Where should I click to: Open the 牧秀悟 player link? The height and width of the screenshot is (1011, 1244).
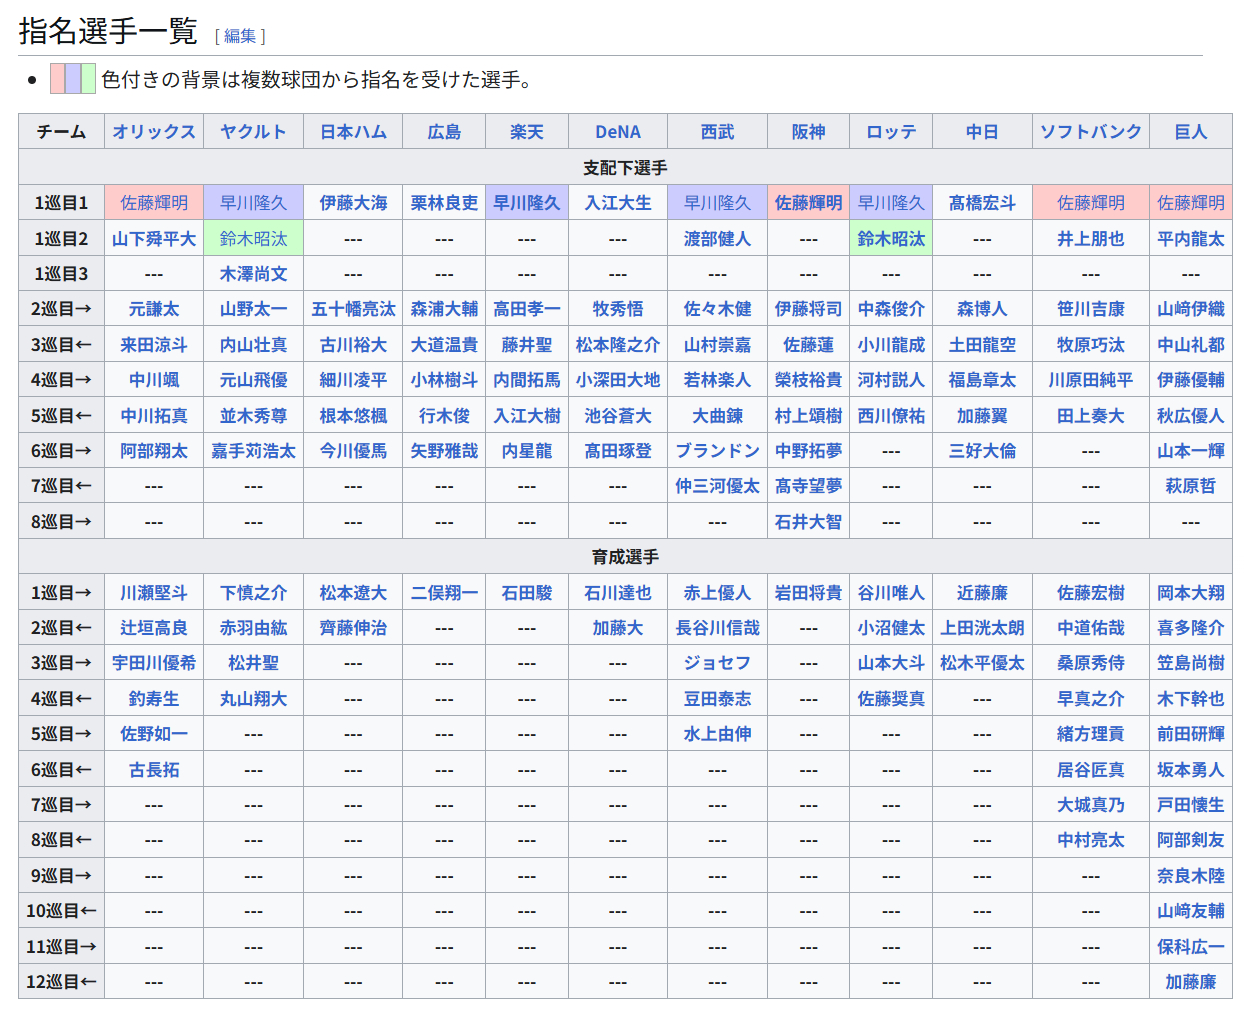(x=618, y=310)
